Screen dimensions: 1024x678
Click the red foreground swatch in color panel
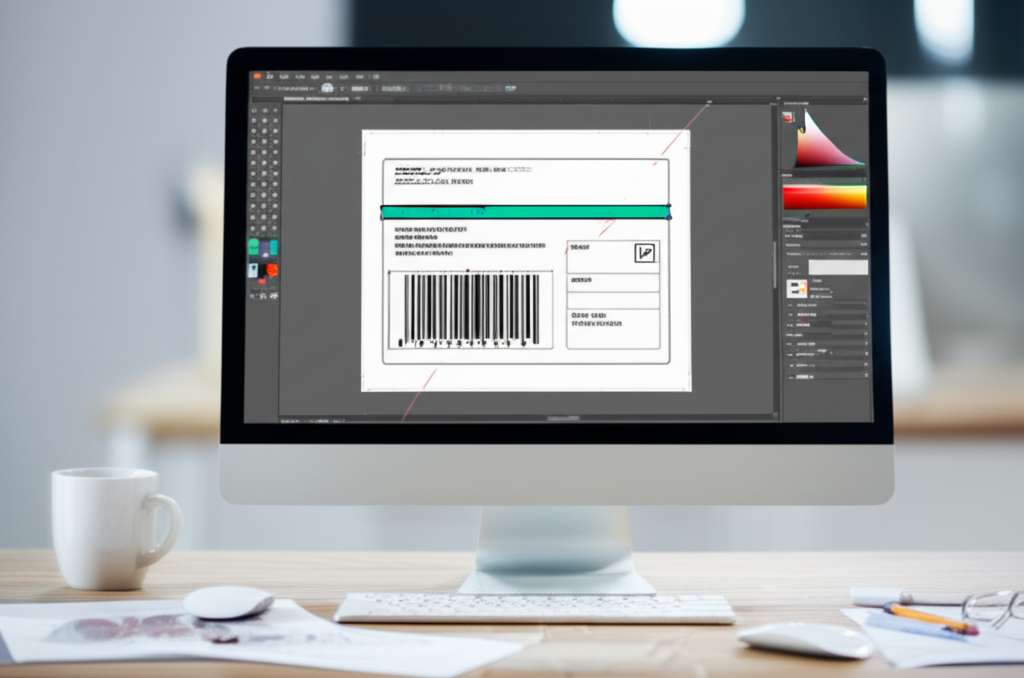[x=788, y=117]
